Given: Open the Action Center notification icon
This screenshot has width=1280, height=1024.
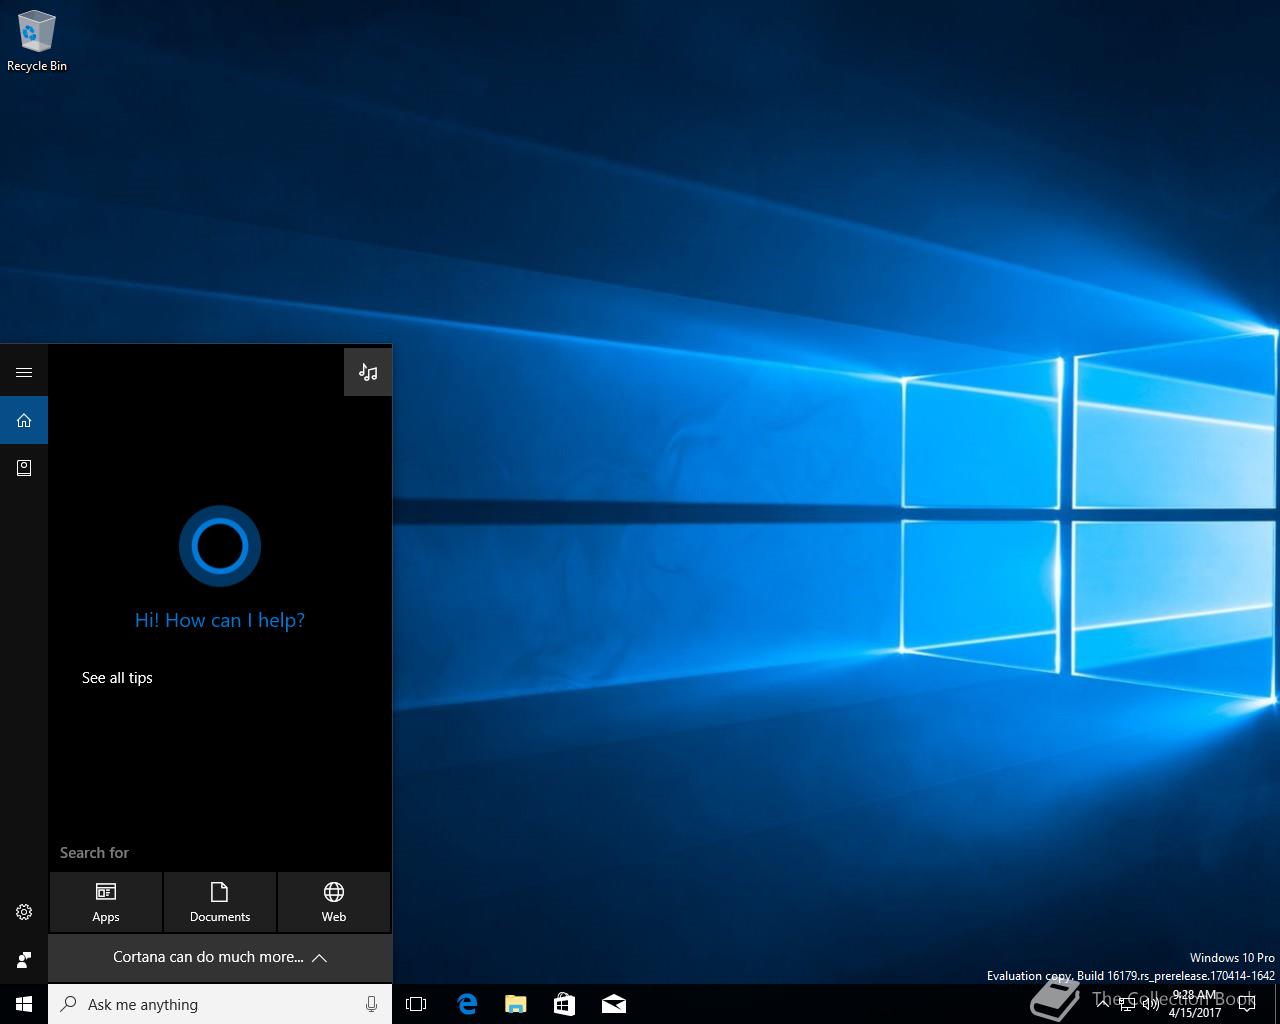Looking at the screenshot, I should point(1247,1004).
